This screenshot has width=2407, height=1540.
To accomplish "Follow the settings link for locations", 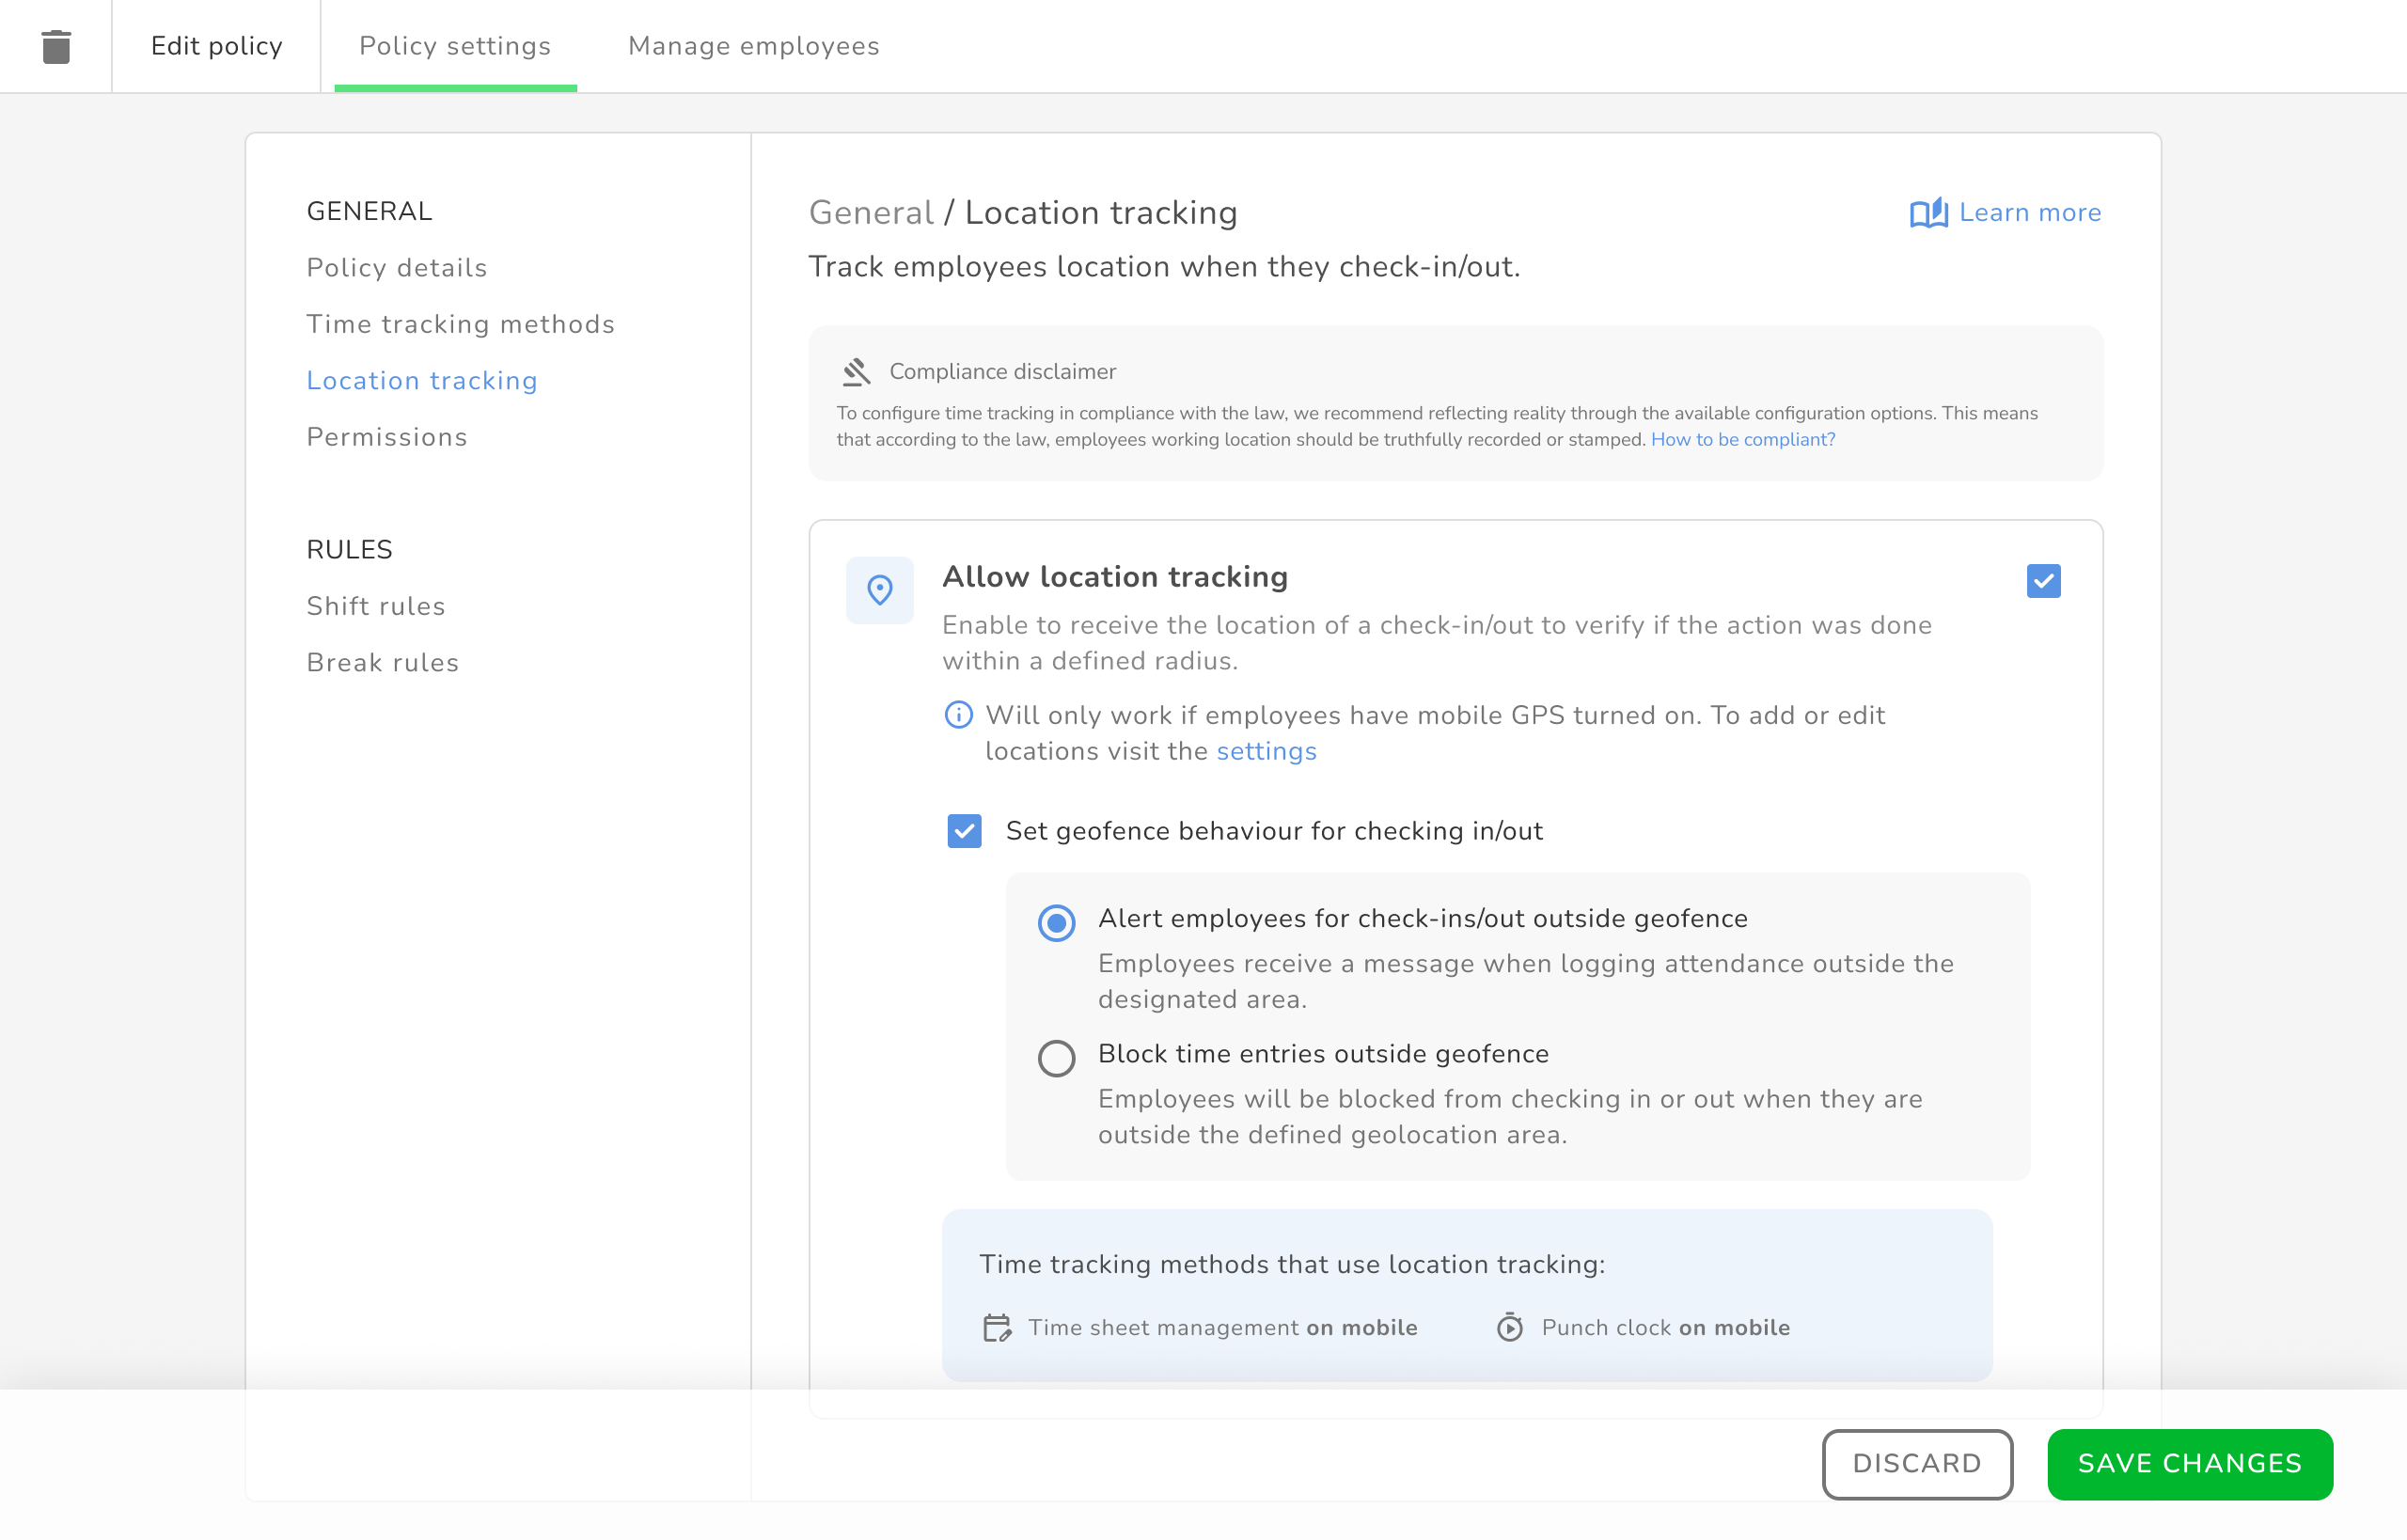I will (x=1266, y=751).
